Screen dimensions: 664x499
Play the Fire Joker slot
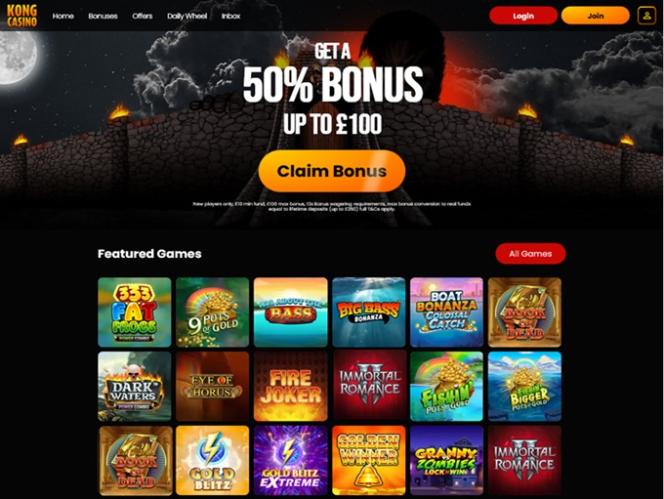290,386
